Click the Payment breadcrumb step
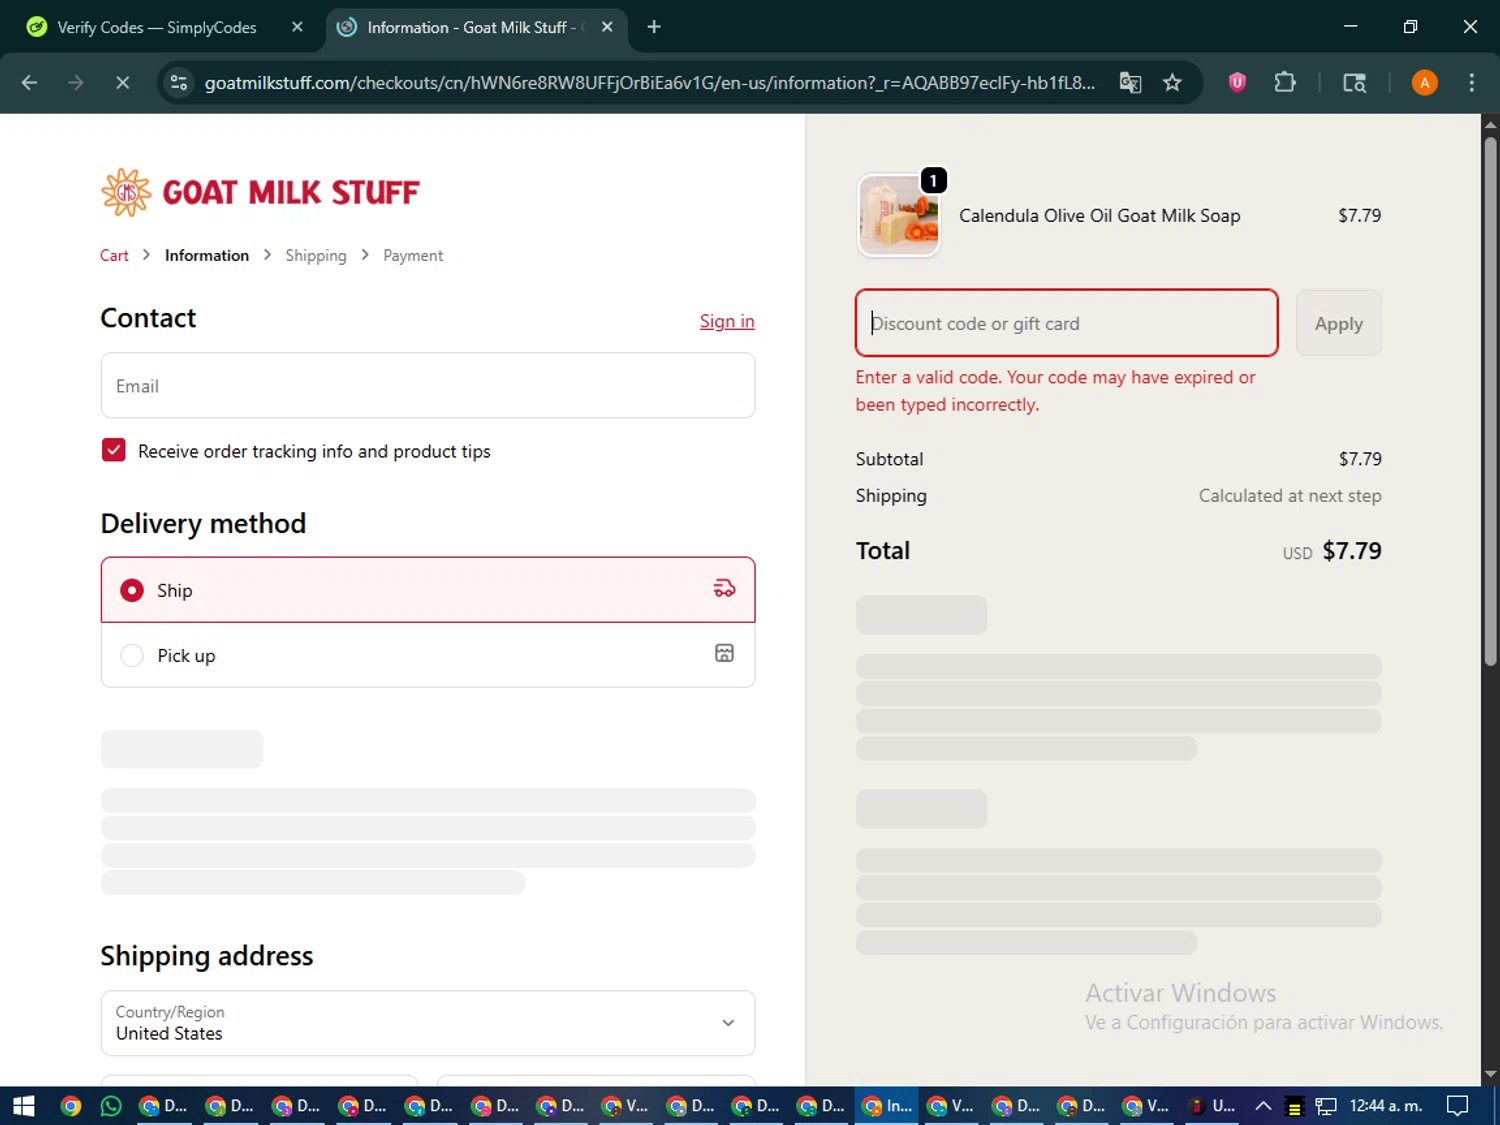The image size is (1500, 1125). (x=413, y=256)
